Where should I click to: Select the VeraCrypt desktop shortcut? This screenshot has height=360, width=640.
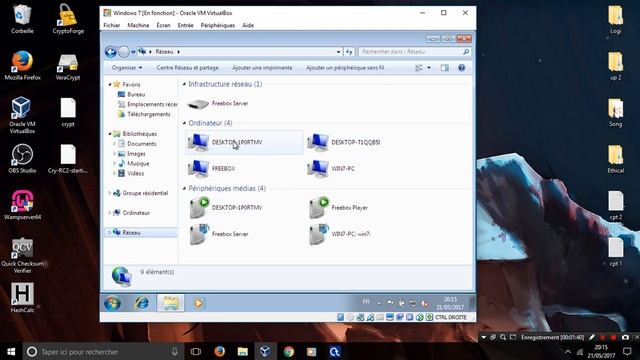[x=68, y=66]
